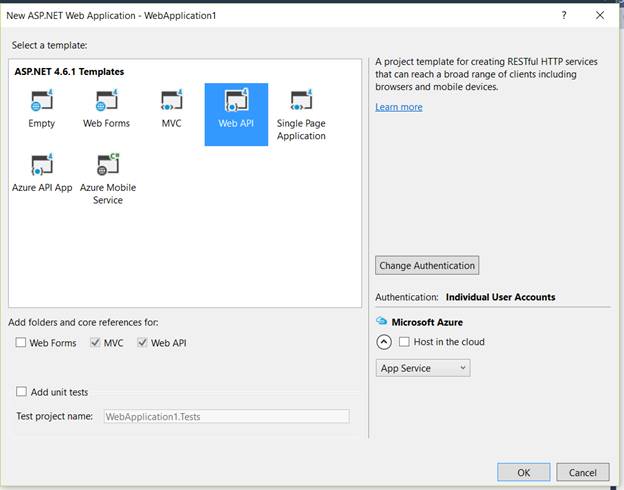Toggle the Web API references checkbox
624x490 pixels.
click(x=143, y=343)
